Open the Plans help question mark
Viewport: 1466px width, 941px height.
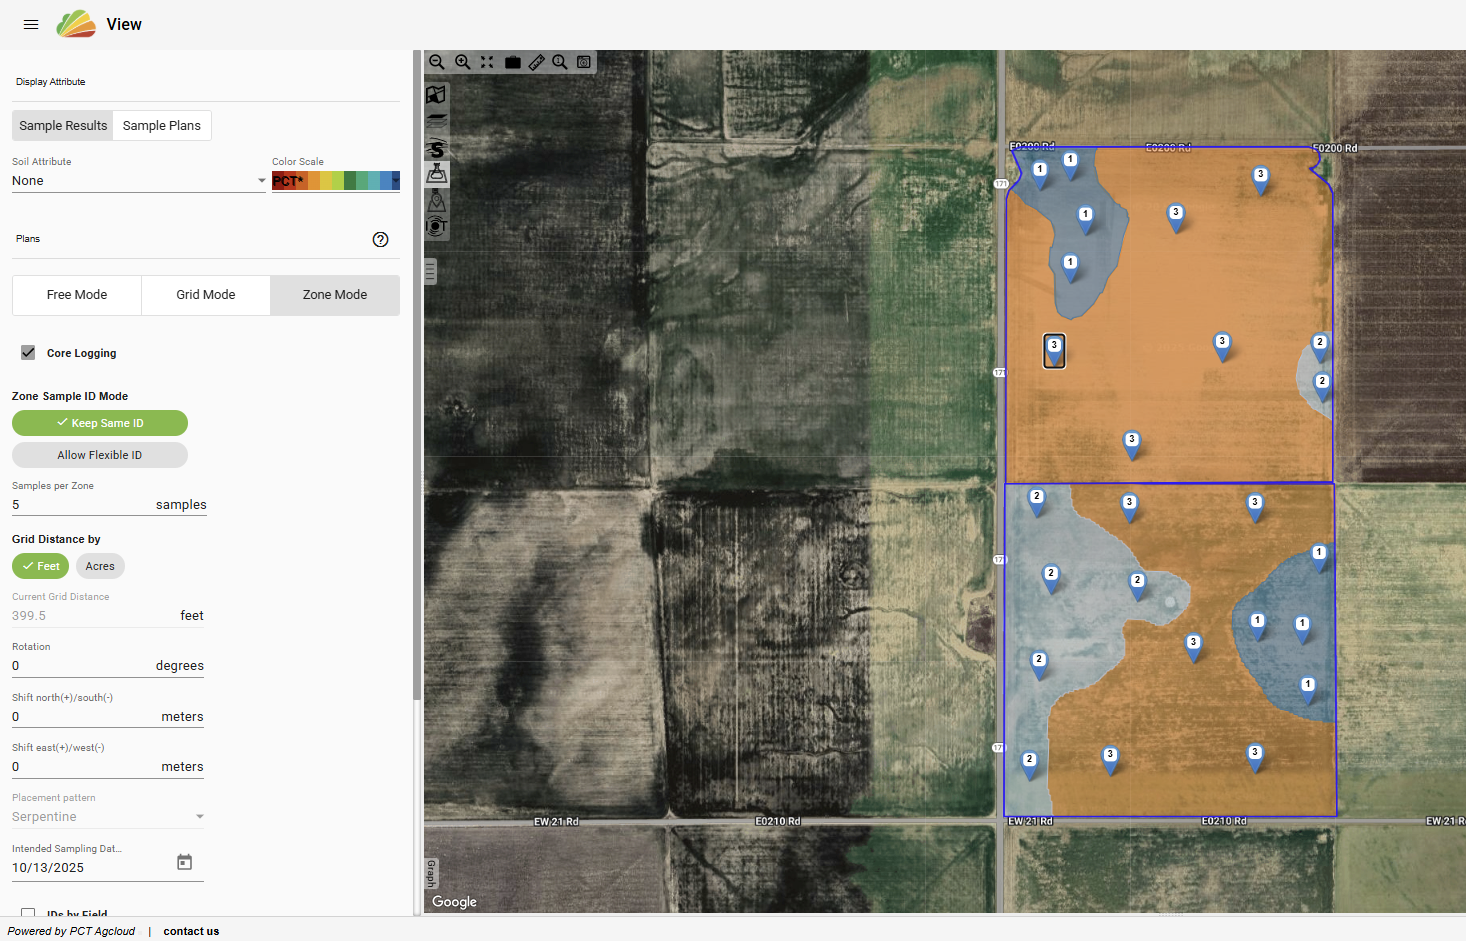(x=380, y=239)
